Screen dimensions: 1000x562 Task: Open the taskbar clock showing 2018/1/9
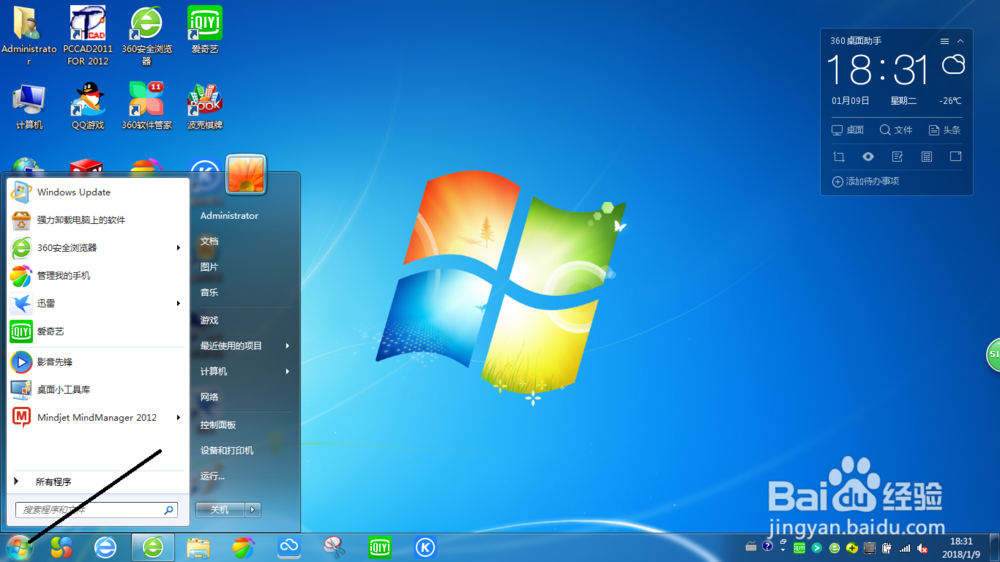coord(962,548)
